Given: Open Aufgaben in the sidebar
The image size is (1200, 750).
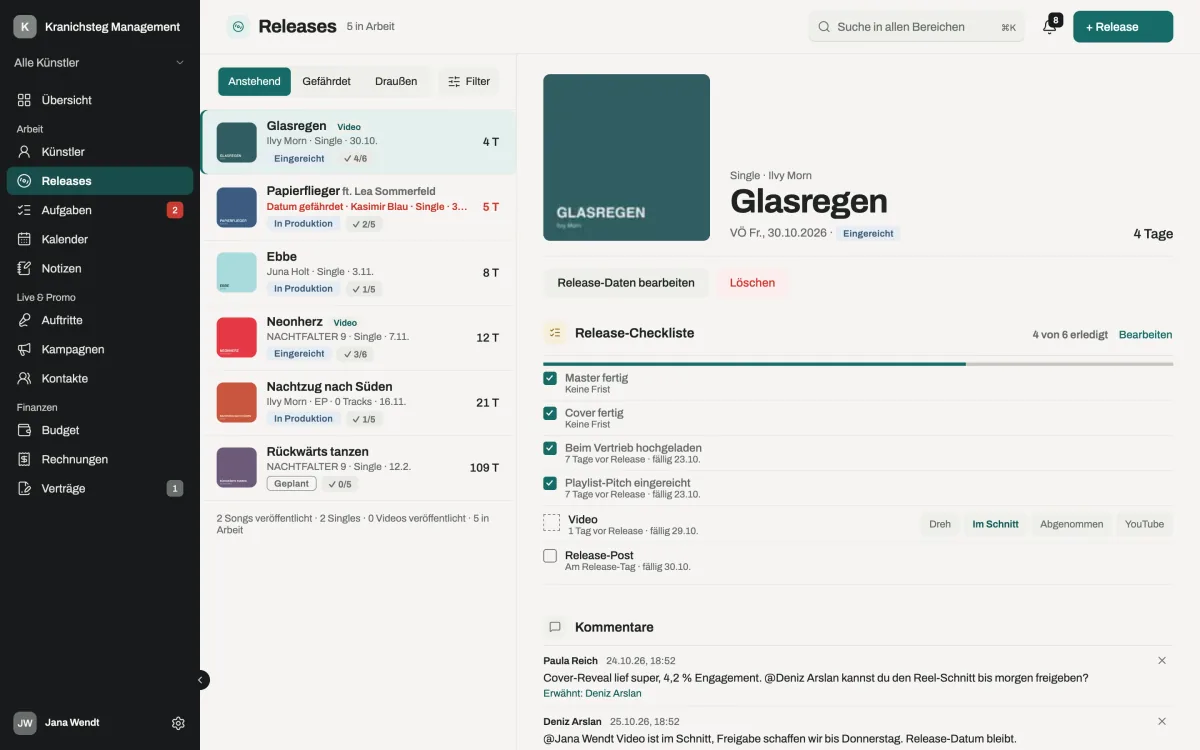Looking at the screenshot, I should 100,210.
